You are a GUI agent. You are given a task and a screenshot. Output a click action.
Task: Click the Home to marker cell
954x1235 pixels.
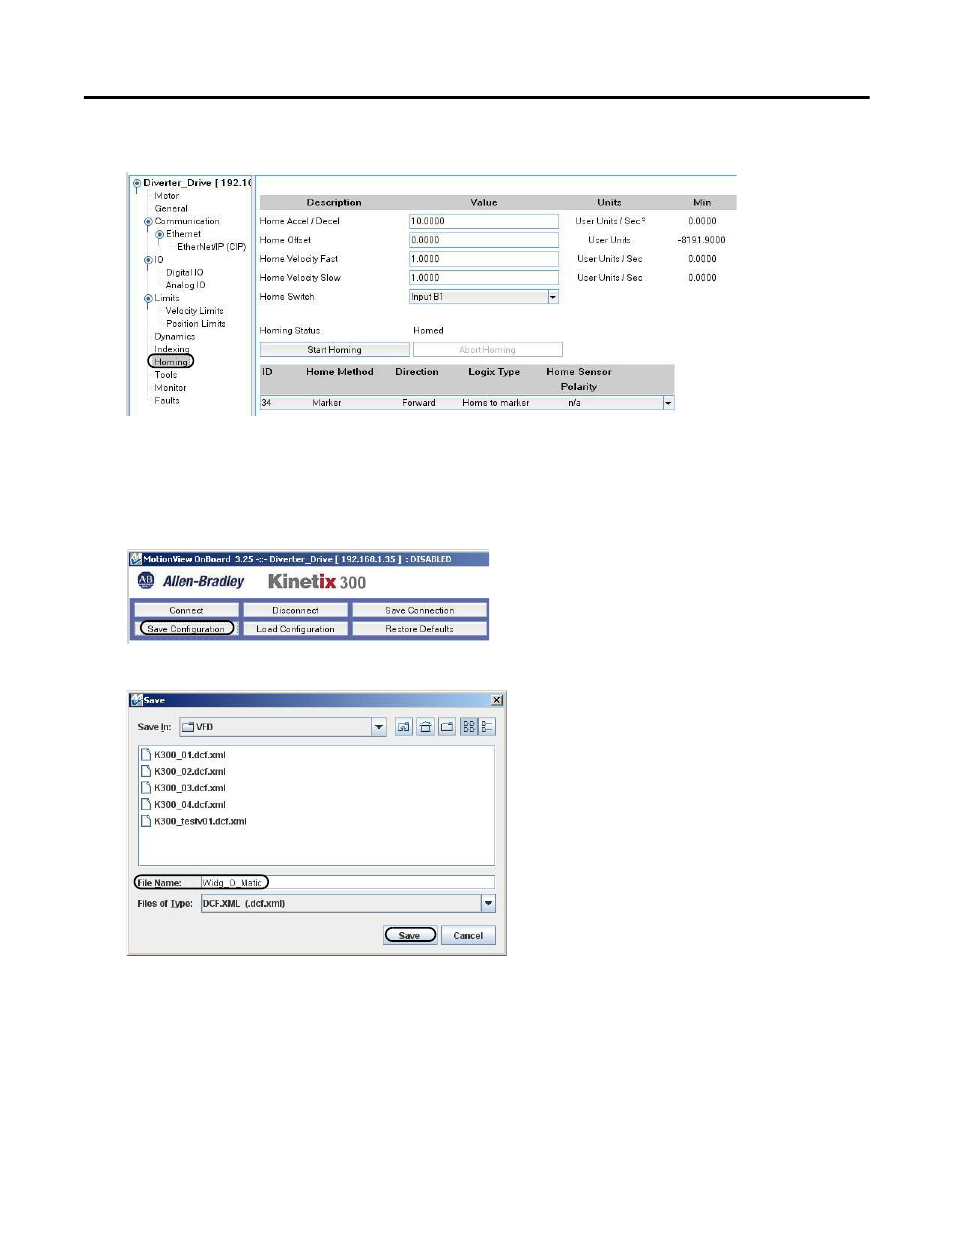[496, 403]
